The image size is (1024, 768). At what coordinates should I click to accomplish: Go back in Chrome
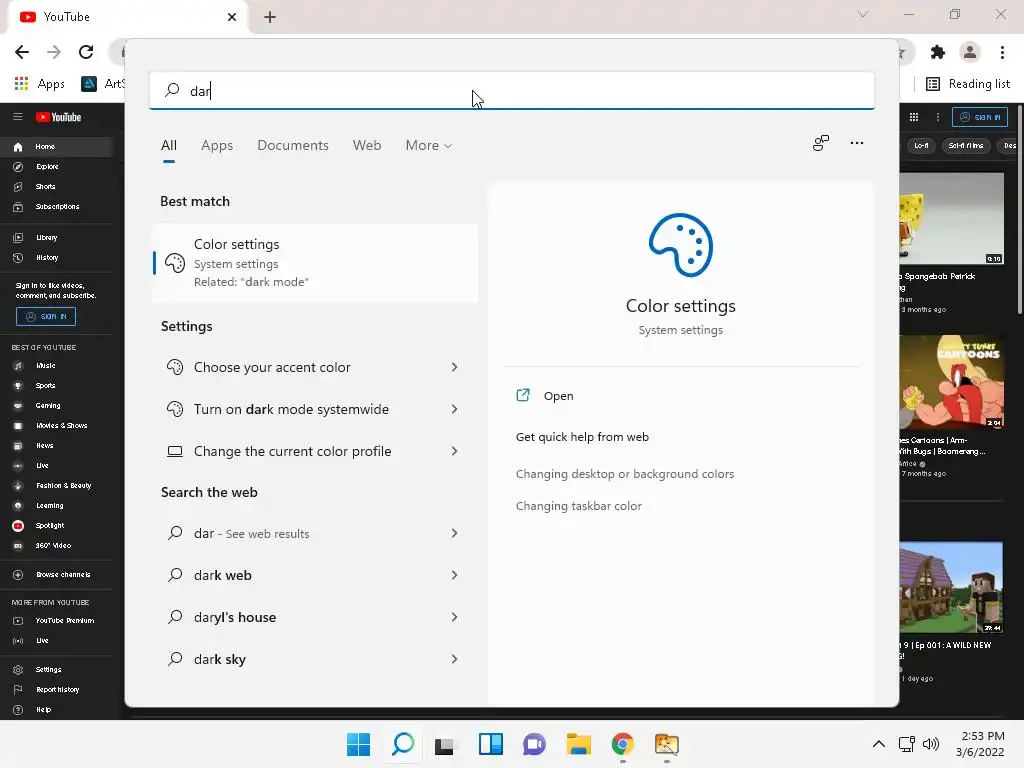22,52
